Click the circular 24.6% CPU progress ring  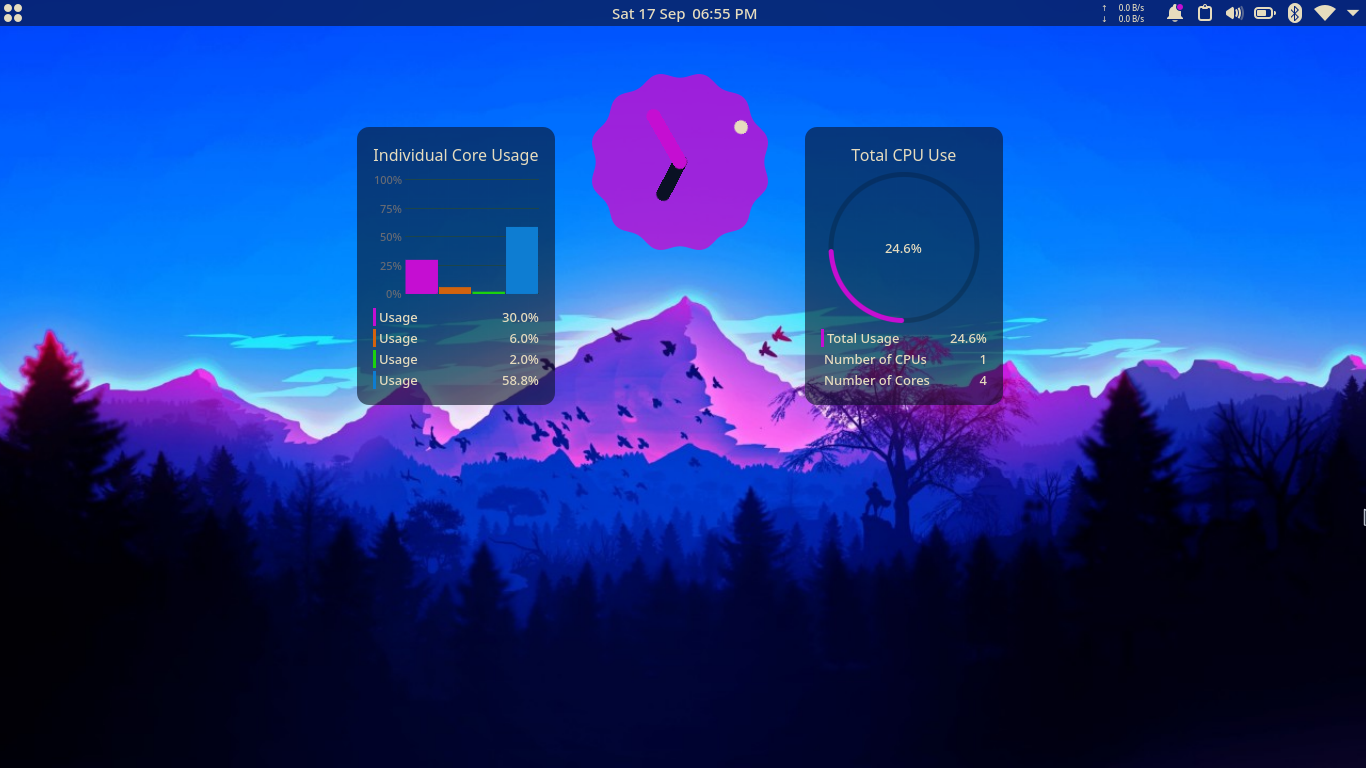(x=903, y=248)
